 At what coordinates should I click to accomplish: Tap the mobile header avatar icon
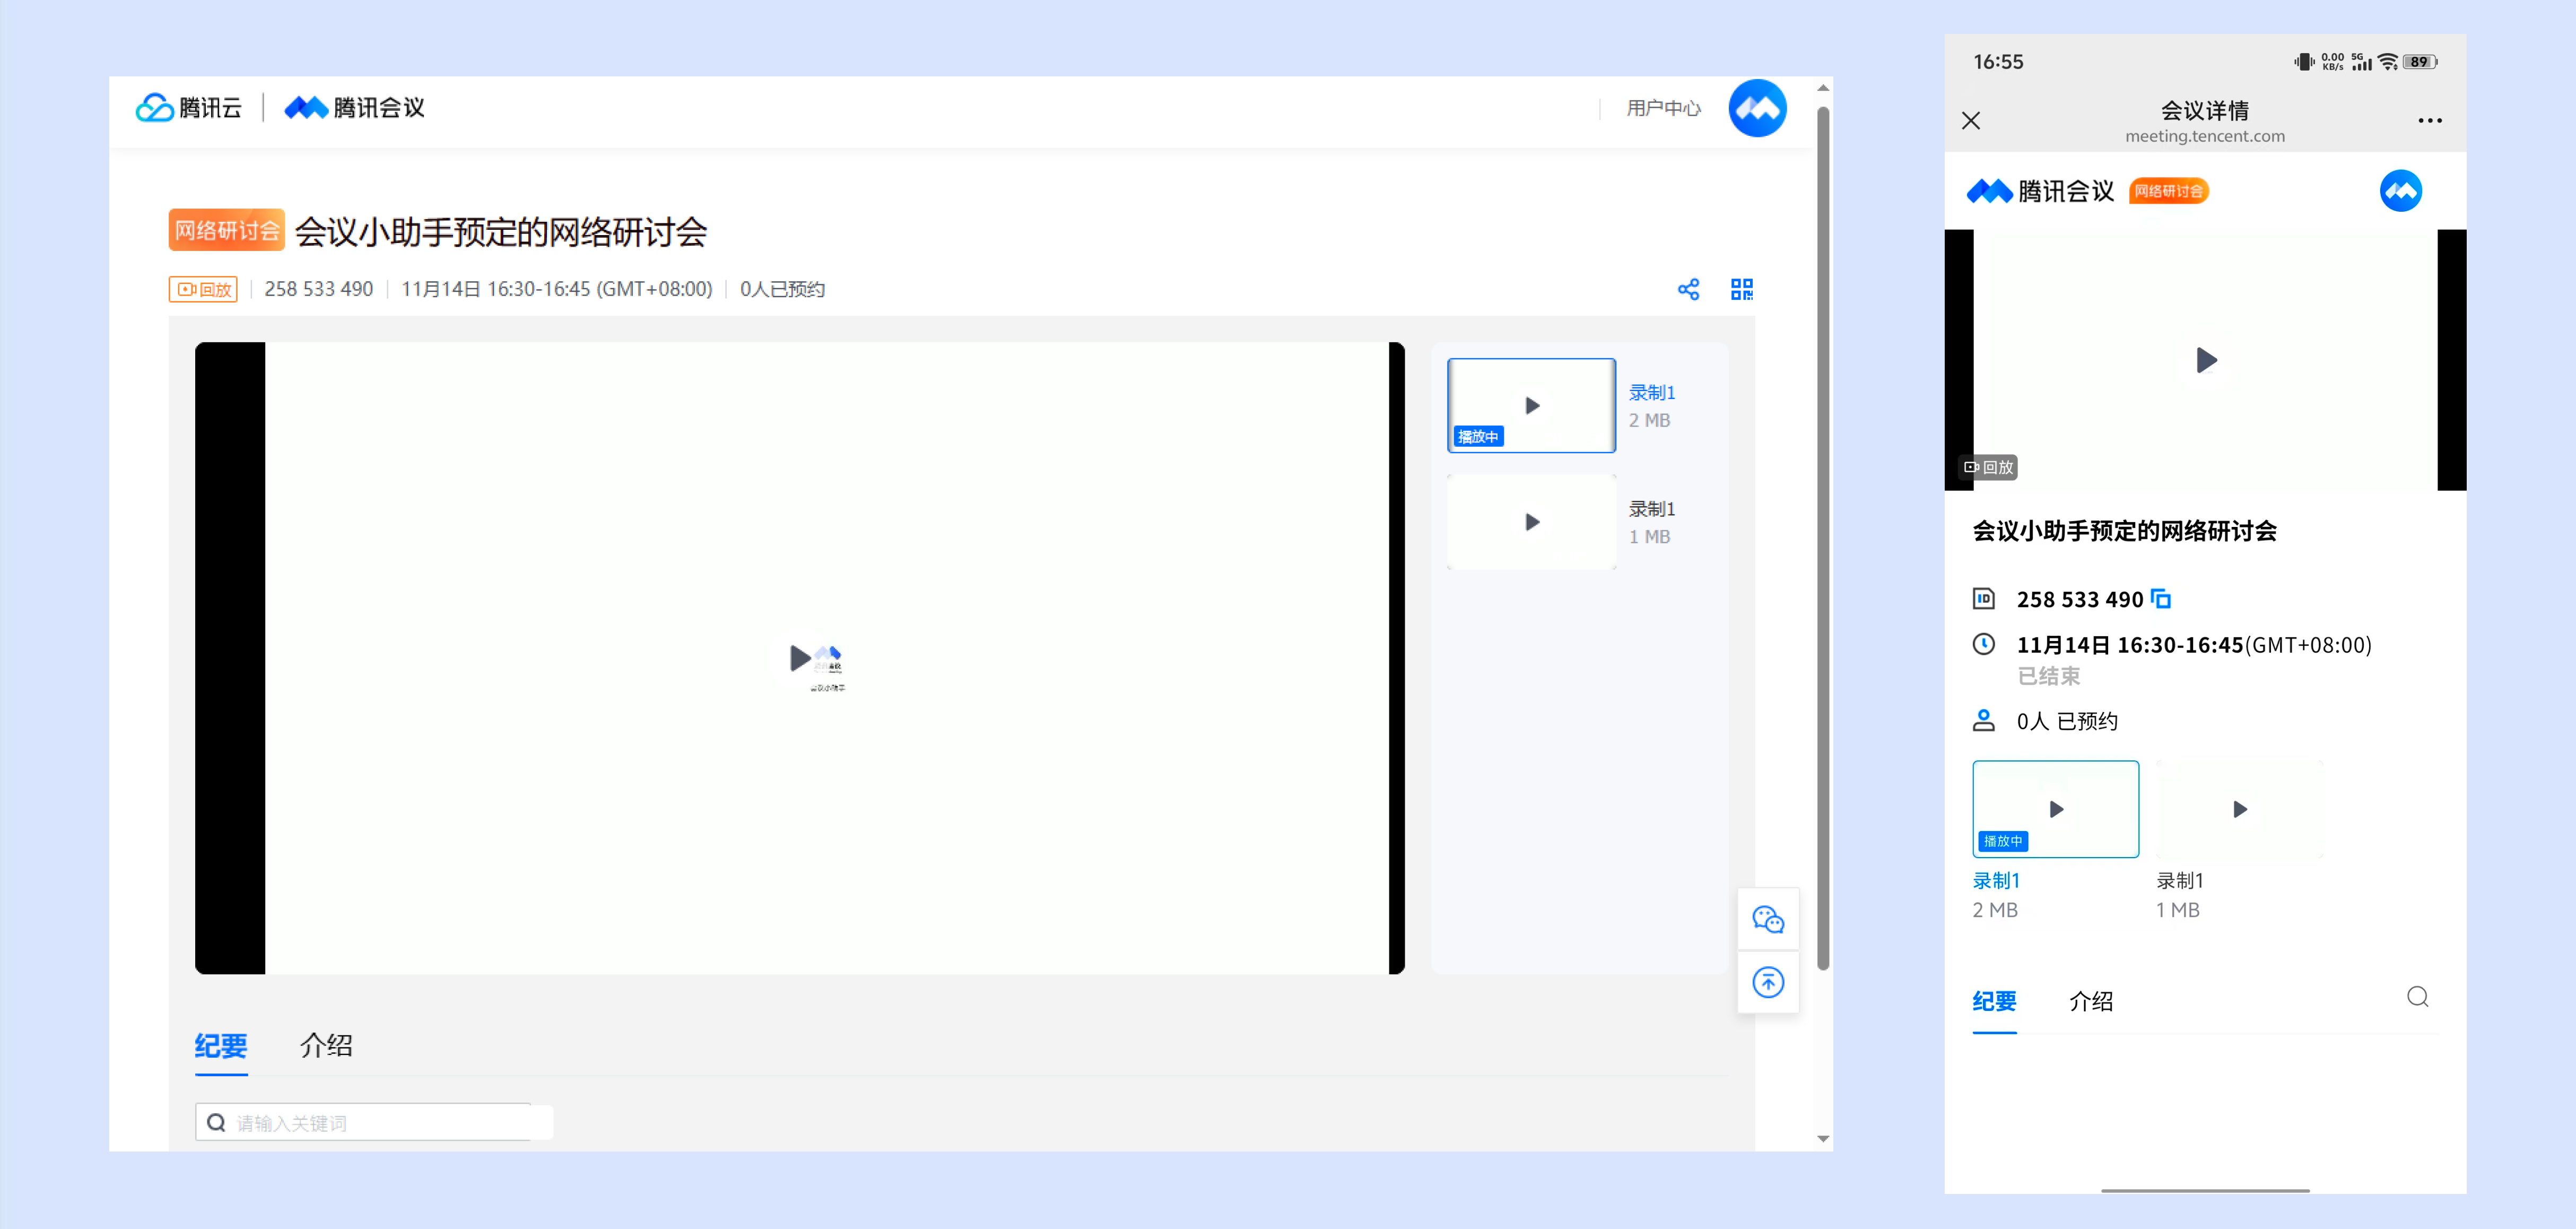[2400, 191]
